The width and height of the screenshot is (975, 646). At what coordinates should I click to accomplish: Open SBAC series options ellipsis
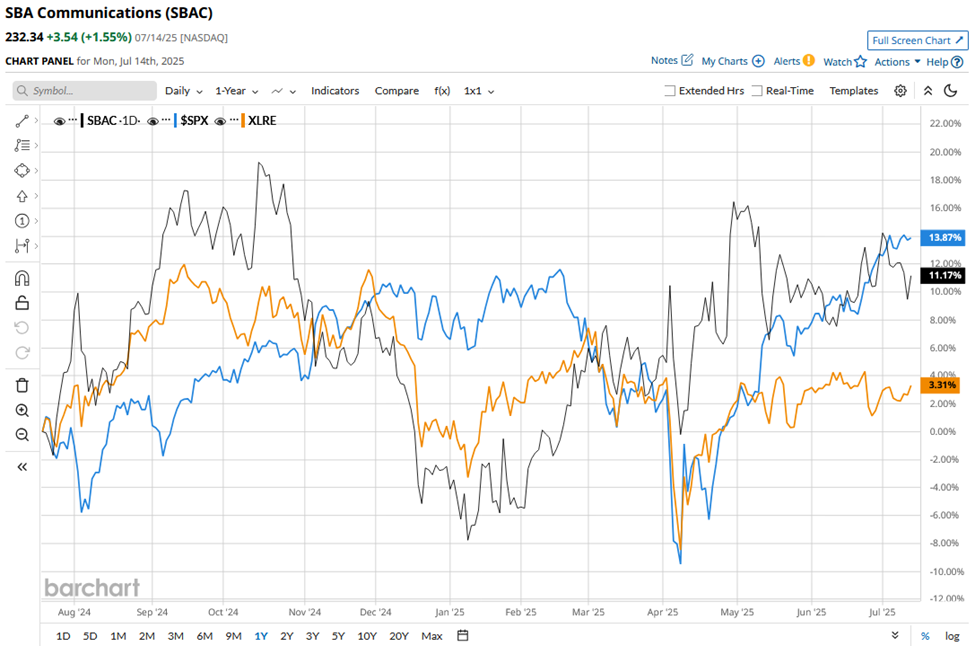[73, 119]
